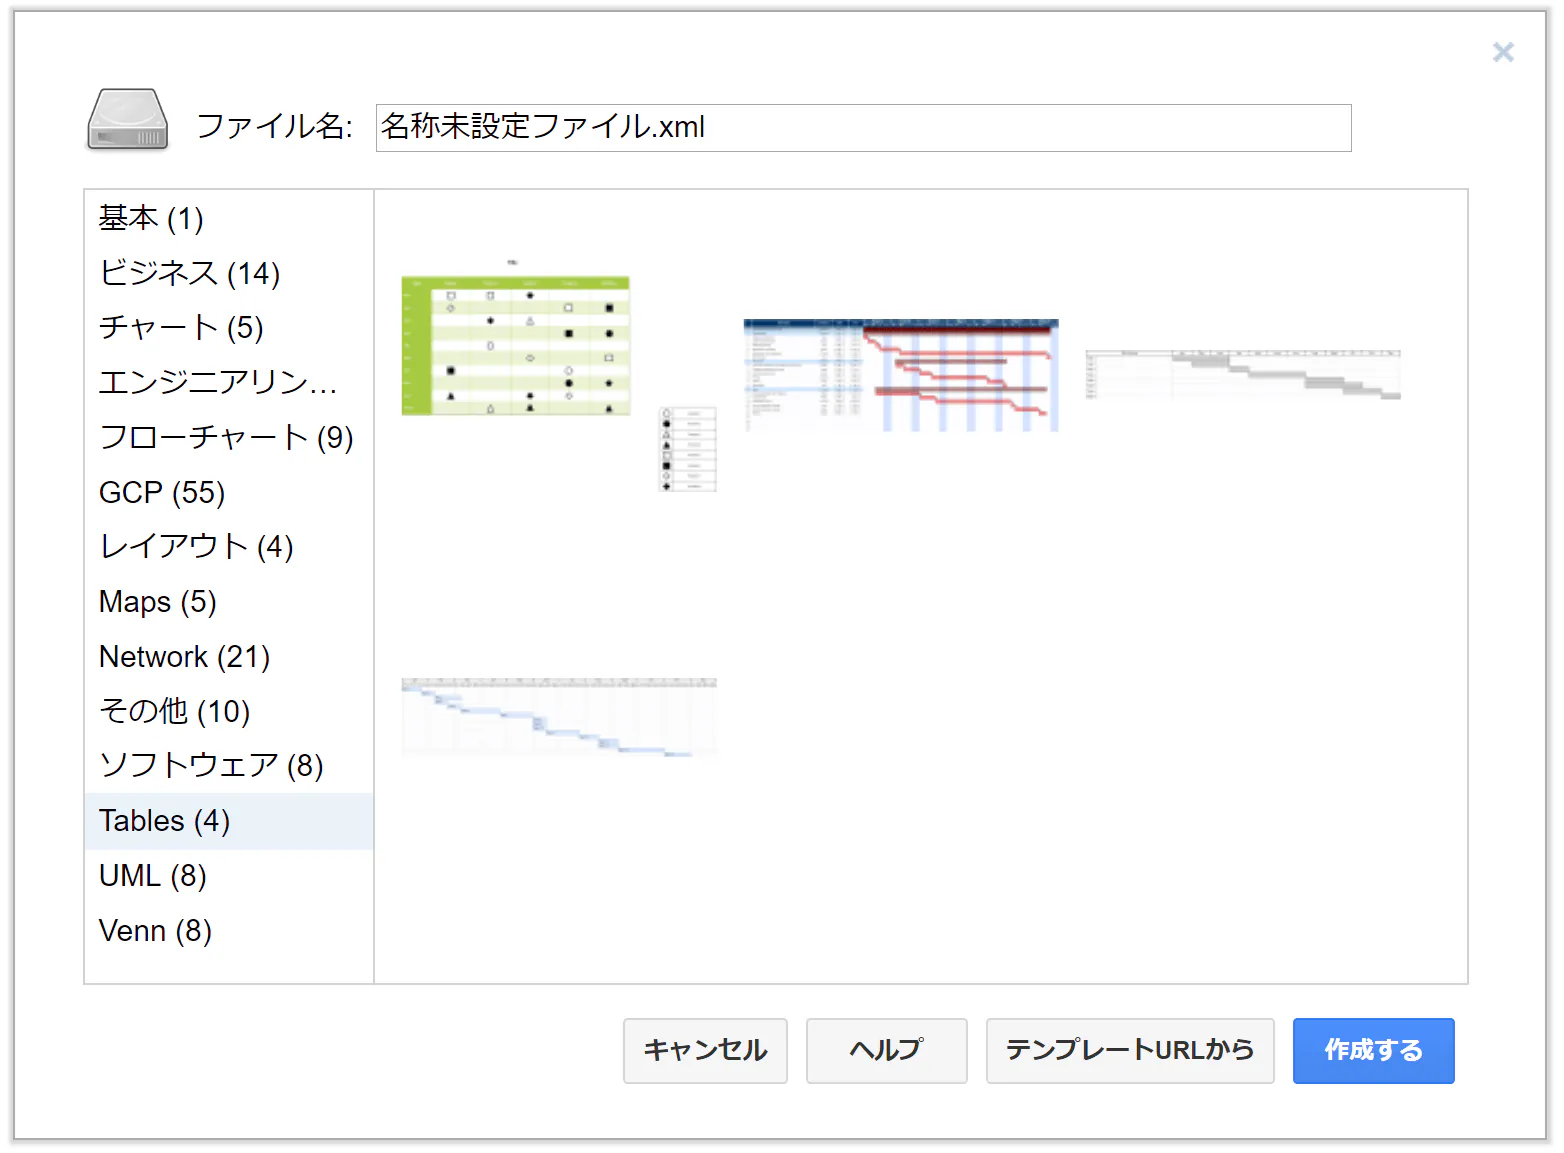The width and height of the screenshot is (1564, 1153).
Task: Click the hard drive storage icon
Action: [x=128, y=120]
